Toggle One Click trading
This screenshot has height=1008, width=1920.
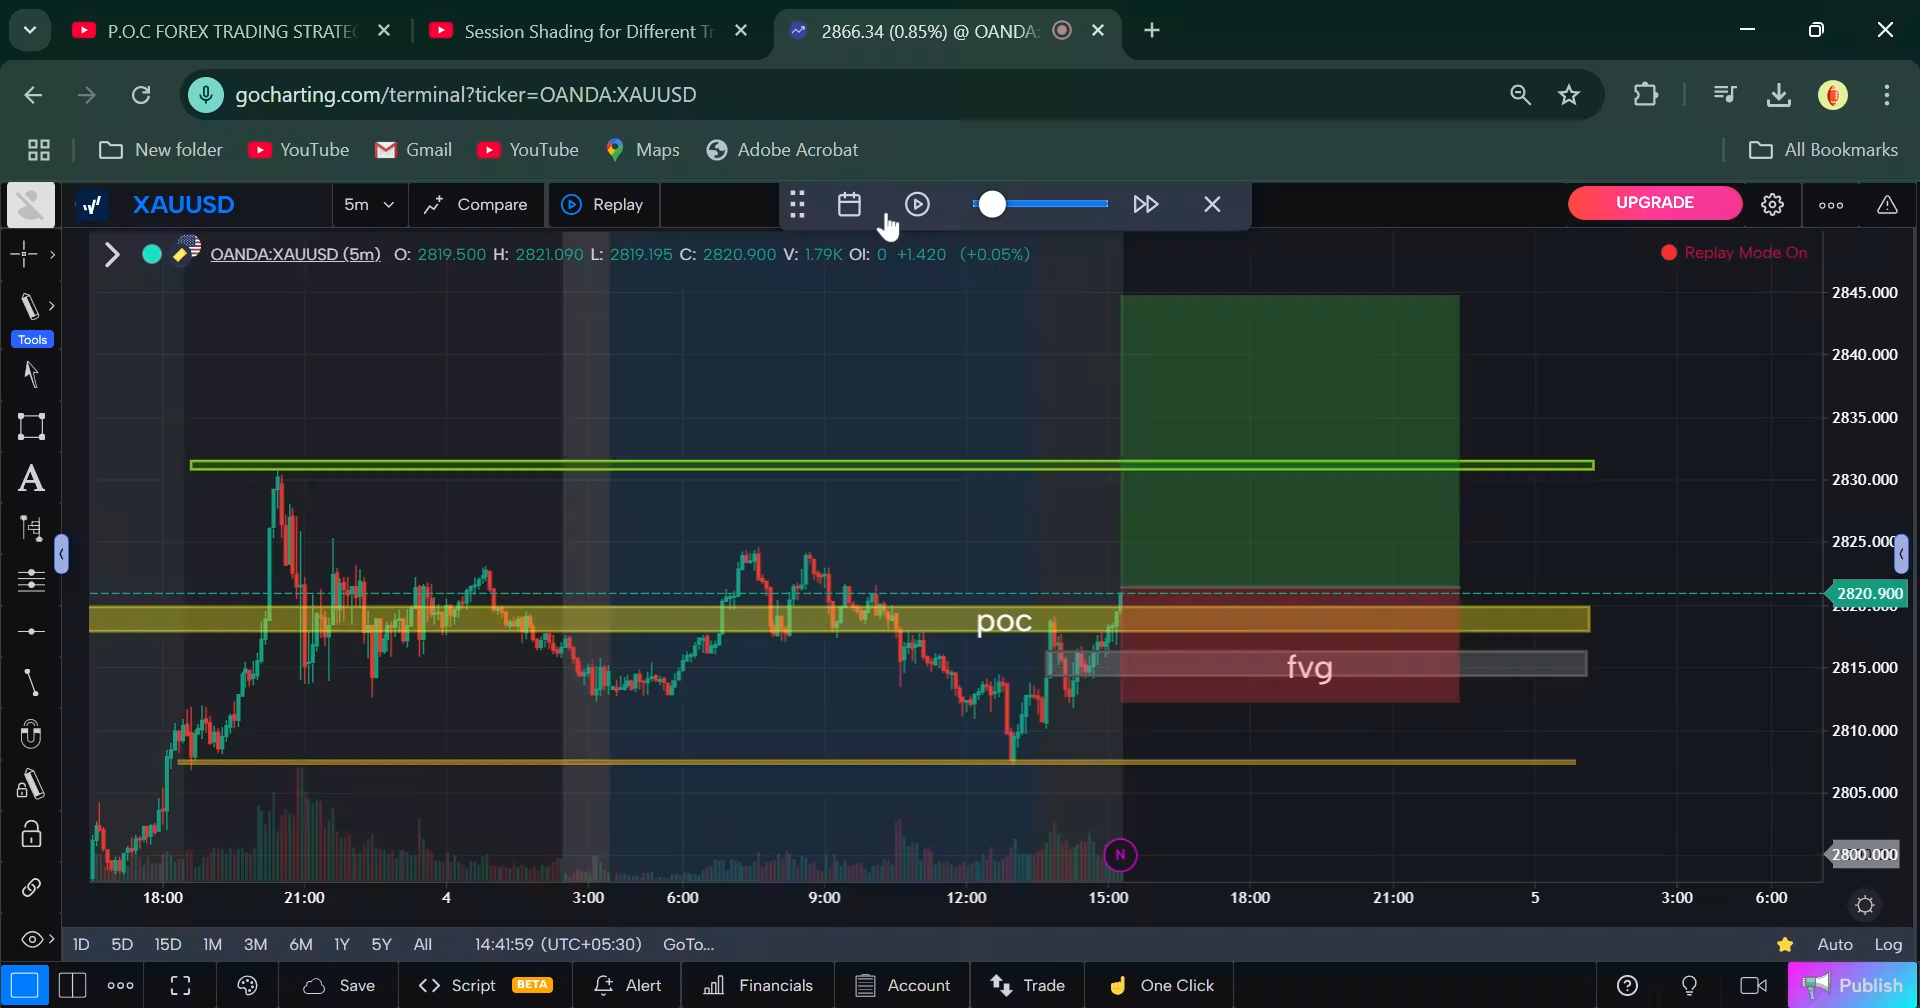tap(1159, 985)
